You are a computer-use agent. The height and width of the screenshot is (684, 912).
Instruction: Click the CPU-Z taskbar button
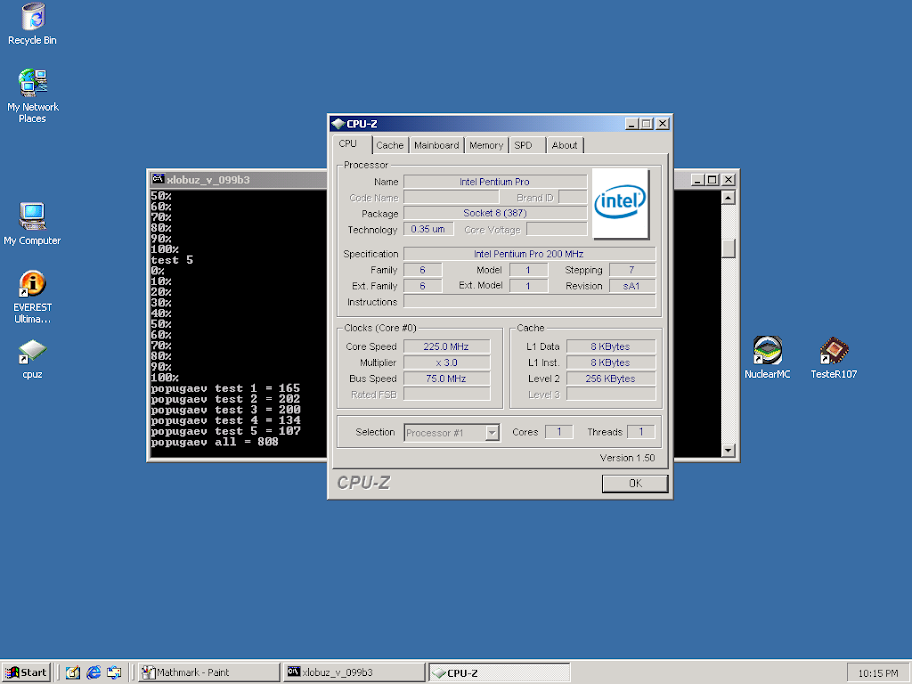[x=499, y=672]
